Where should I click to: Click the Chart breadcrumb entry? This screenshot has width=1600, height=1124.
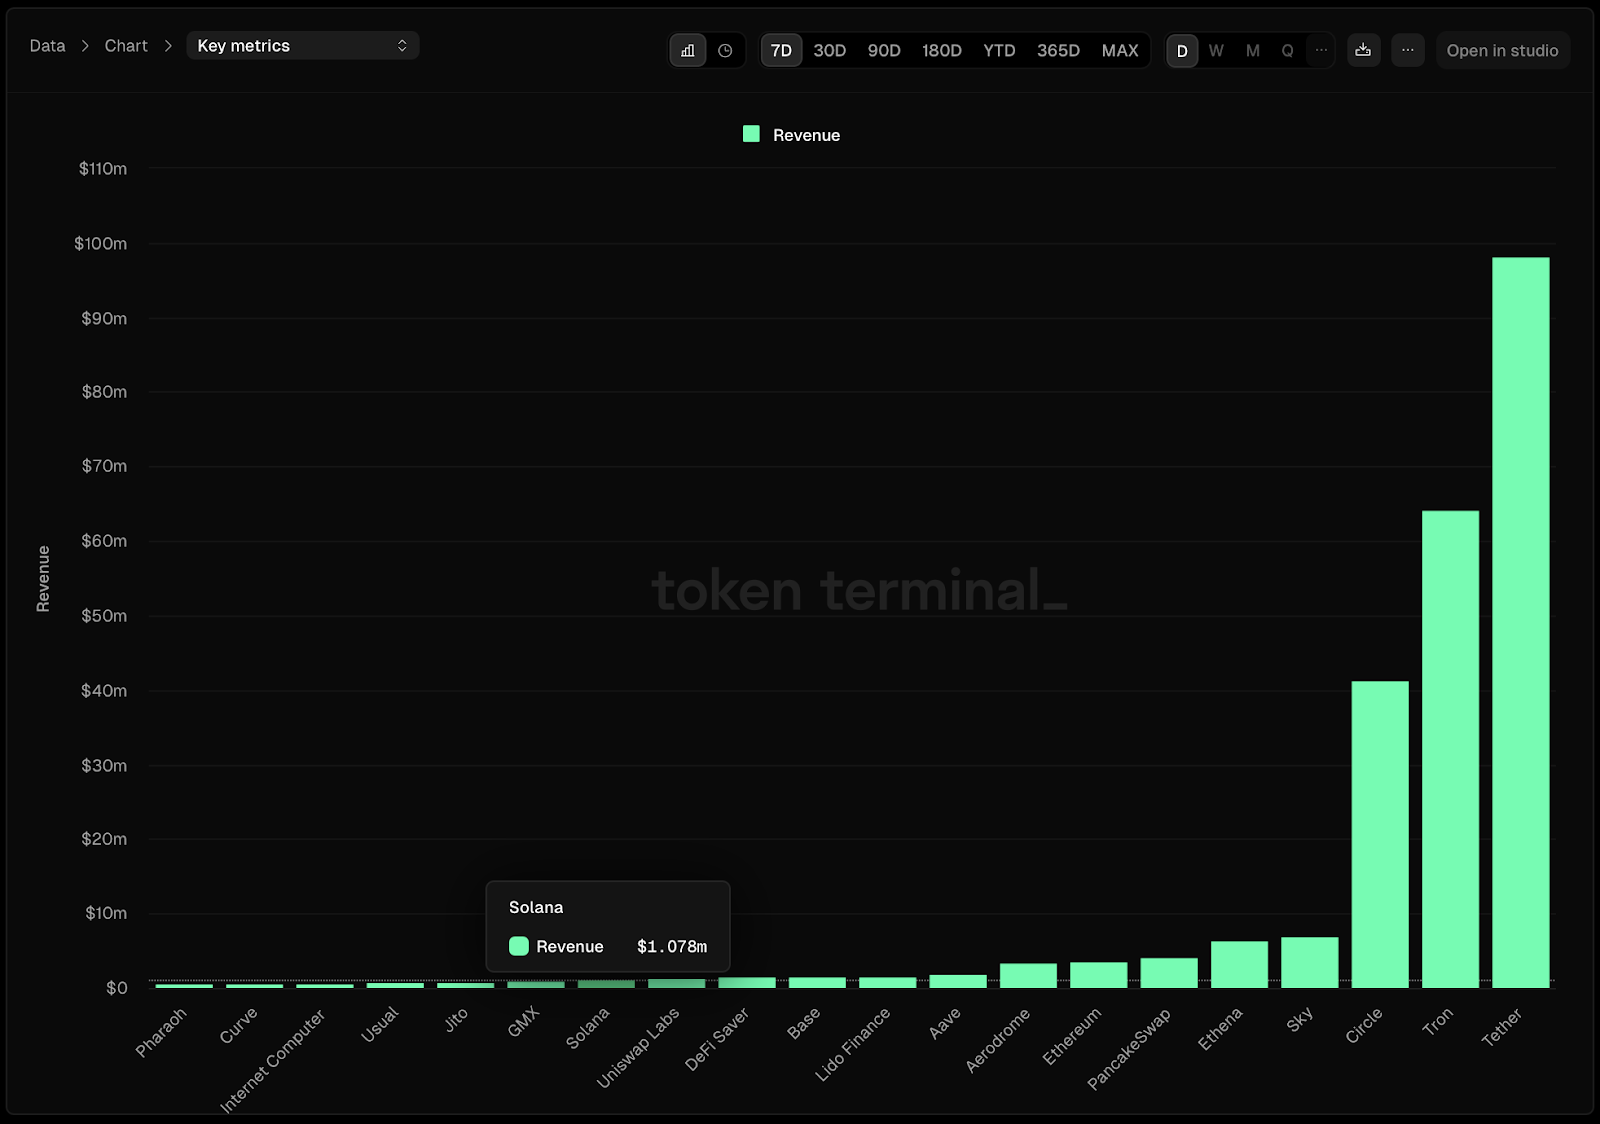pyautogui.click(x=125, y=45)
